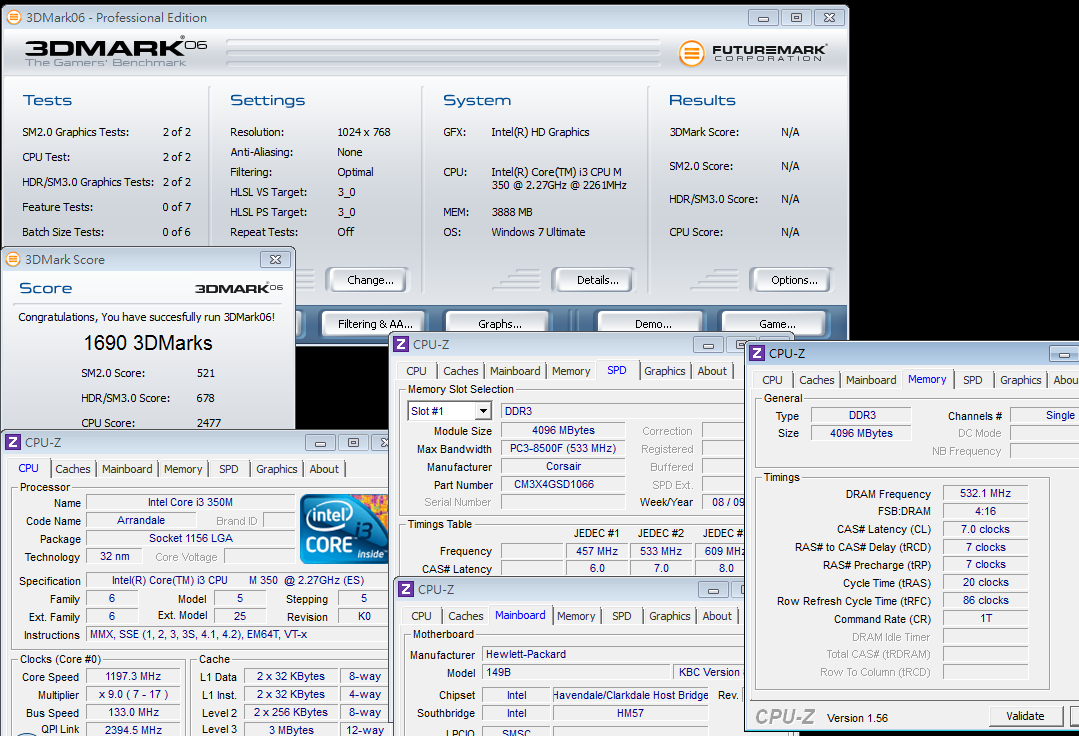The image size is (1079, 736).
Task: Click the Cycle Time 20 clocks value
Action: tap(985, 582)
